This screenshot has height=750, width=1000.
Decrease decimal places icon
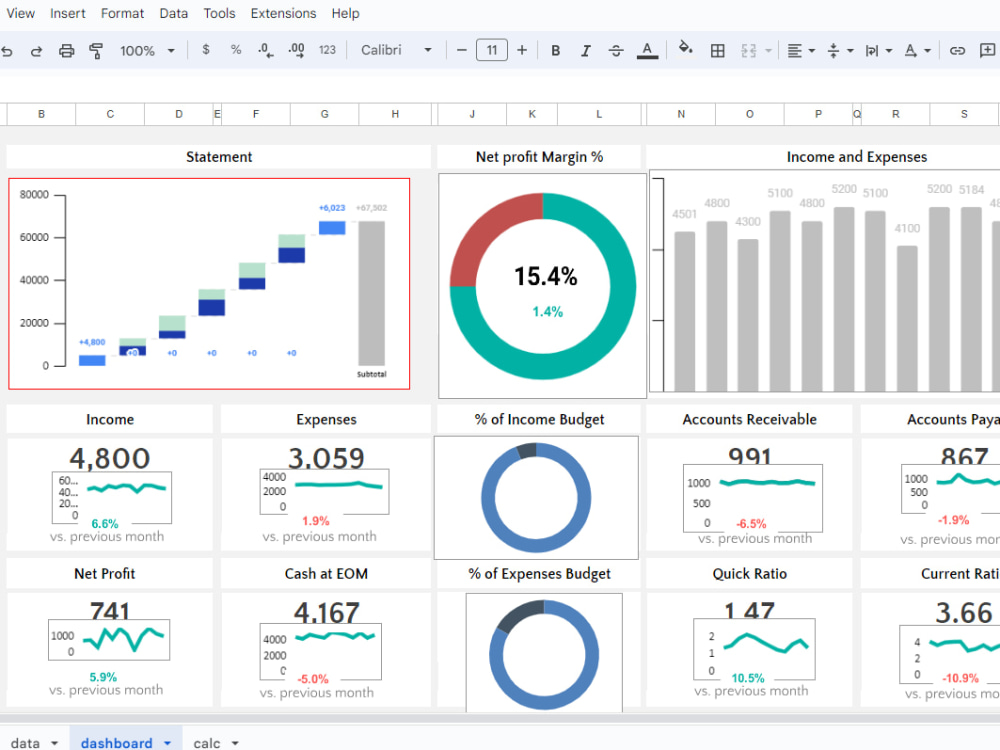(266, 50)
